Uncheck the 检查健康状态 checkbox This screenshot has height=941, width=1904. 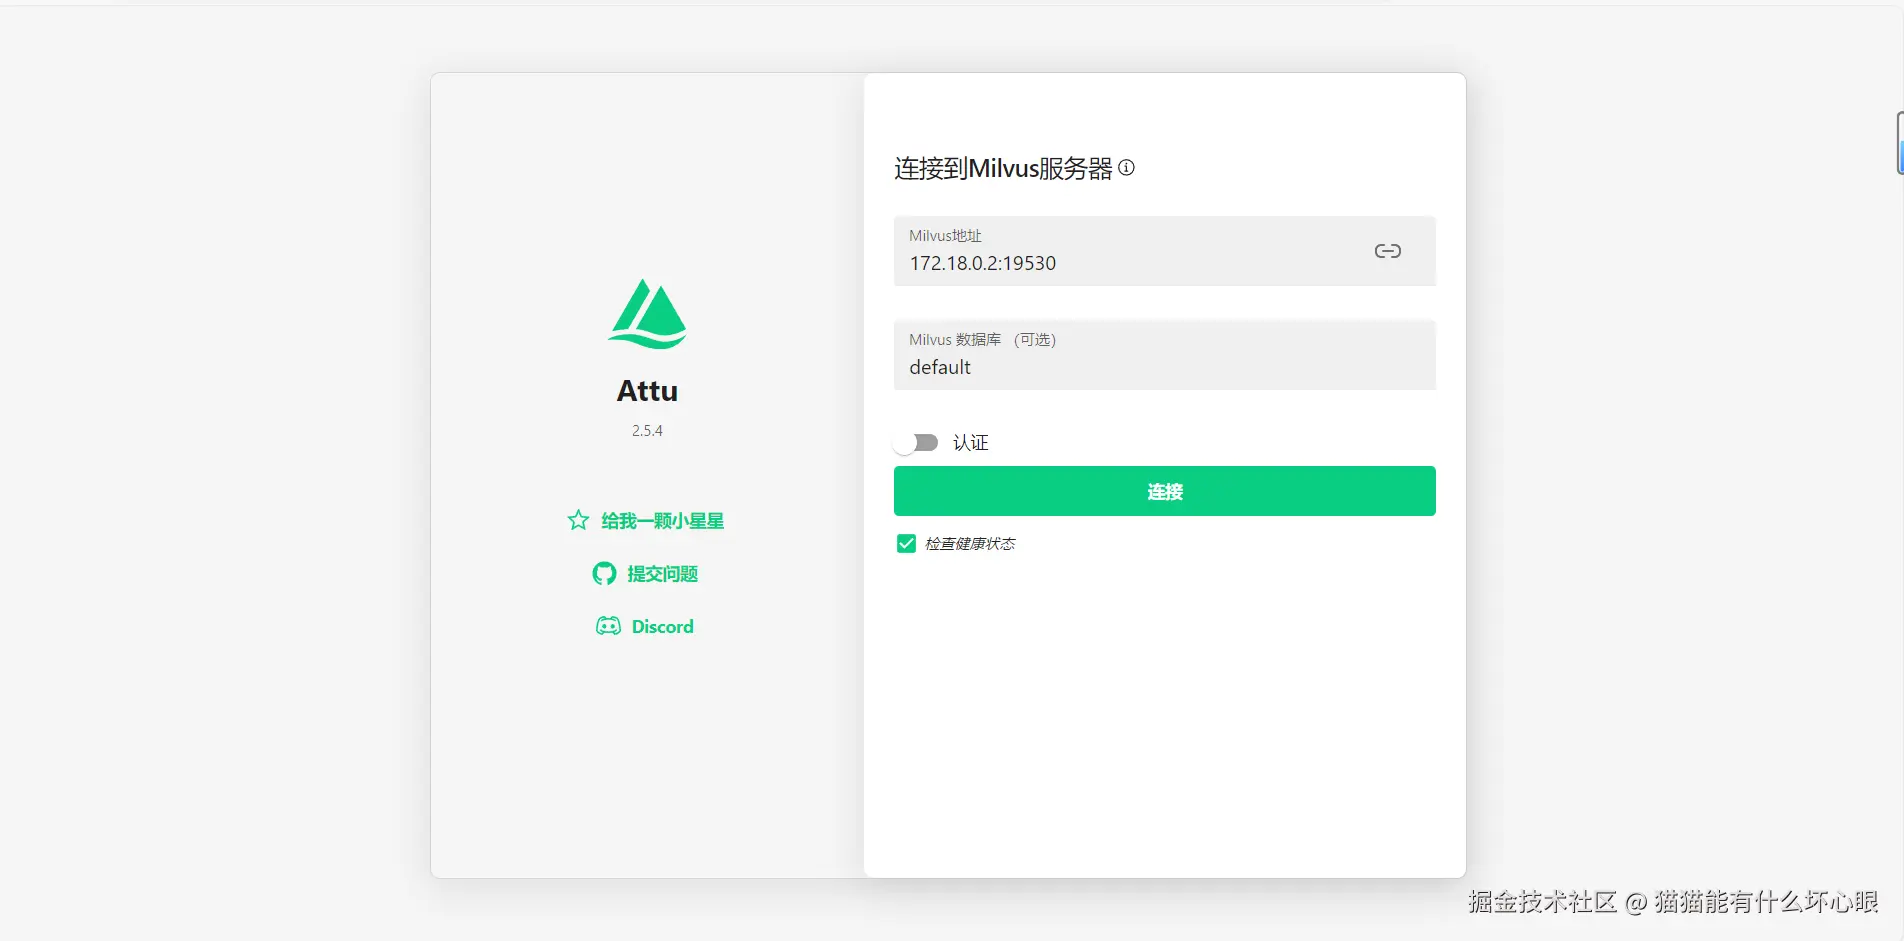[906, 543]
